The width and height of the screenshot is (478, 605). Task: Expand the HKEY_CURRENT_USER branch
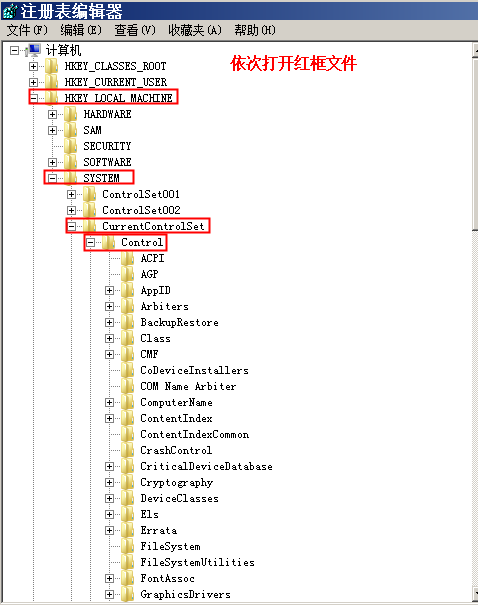click(34, 82)
